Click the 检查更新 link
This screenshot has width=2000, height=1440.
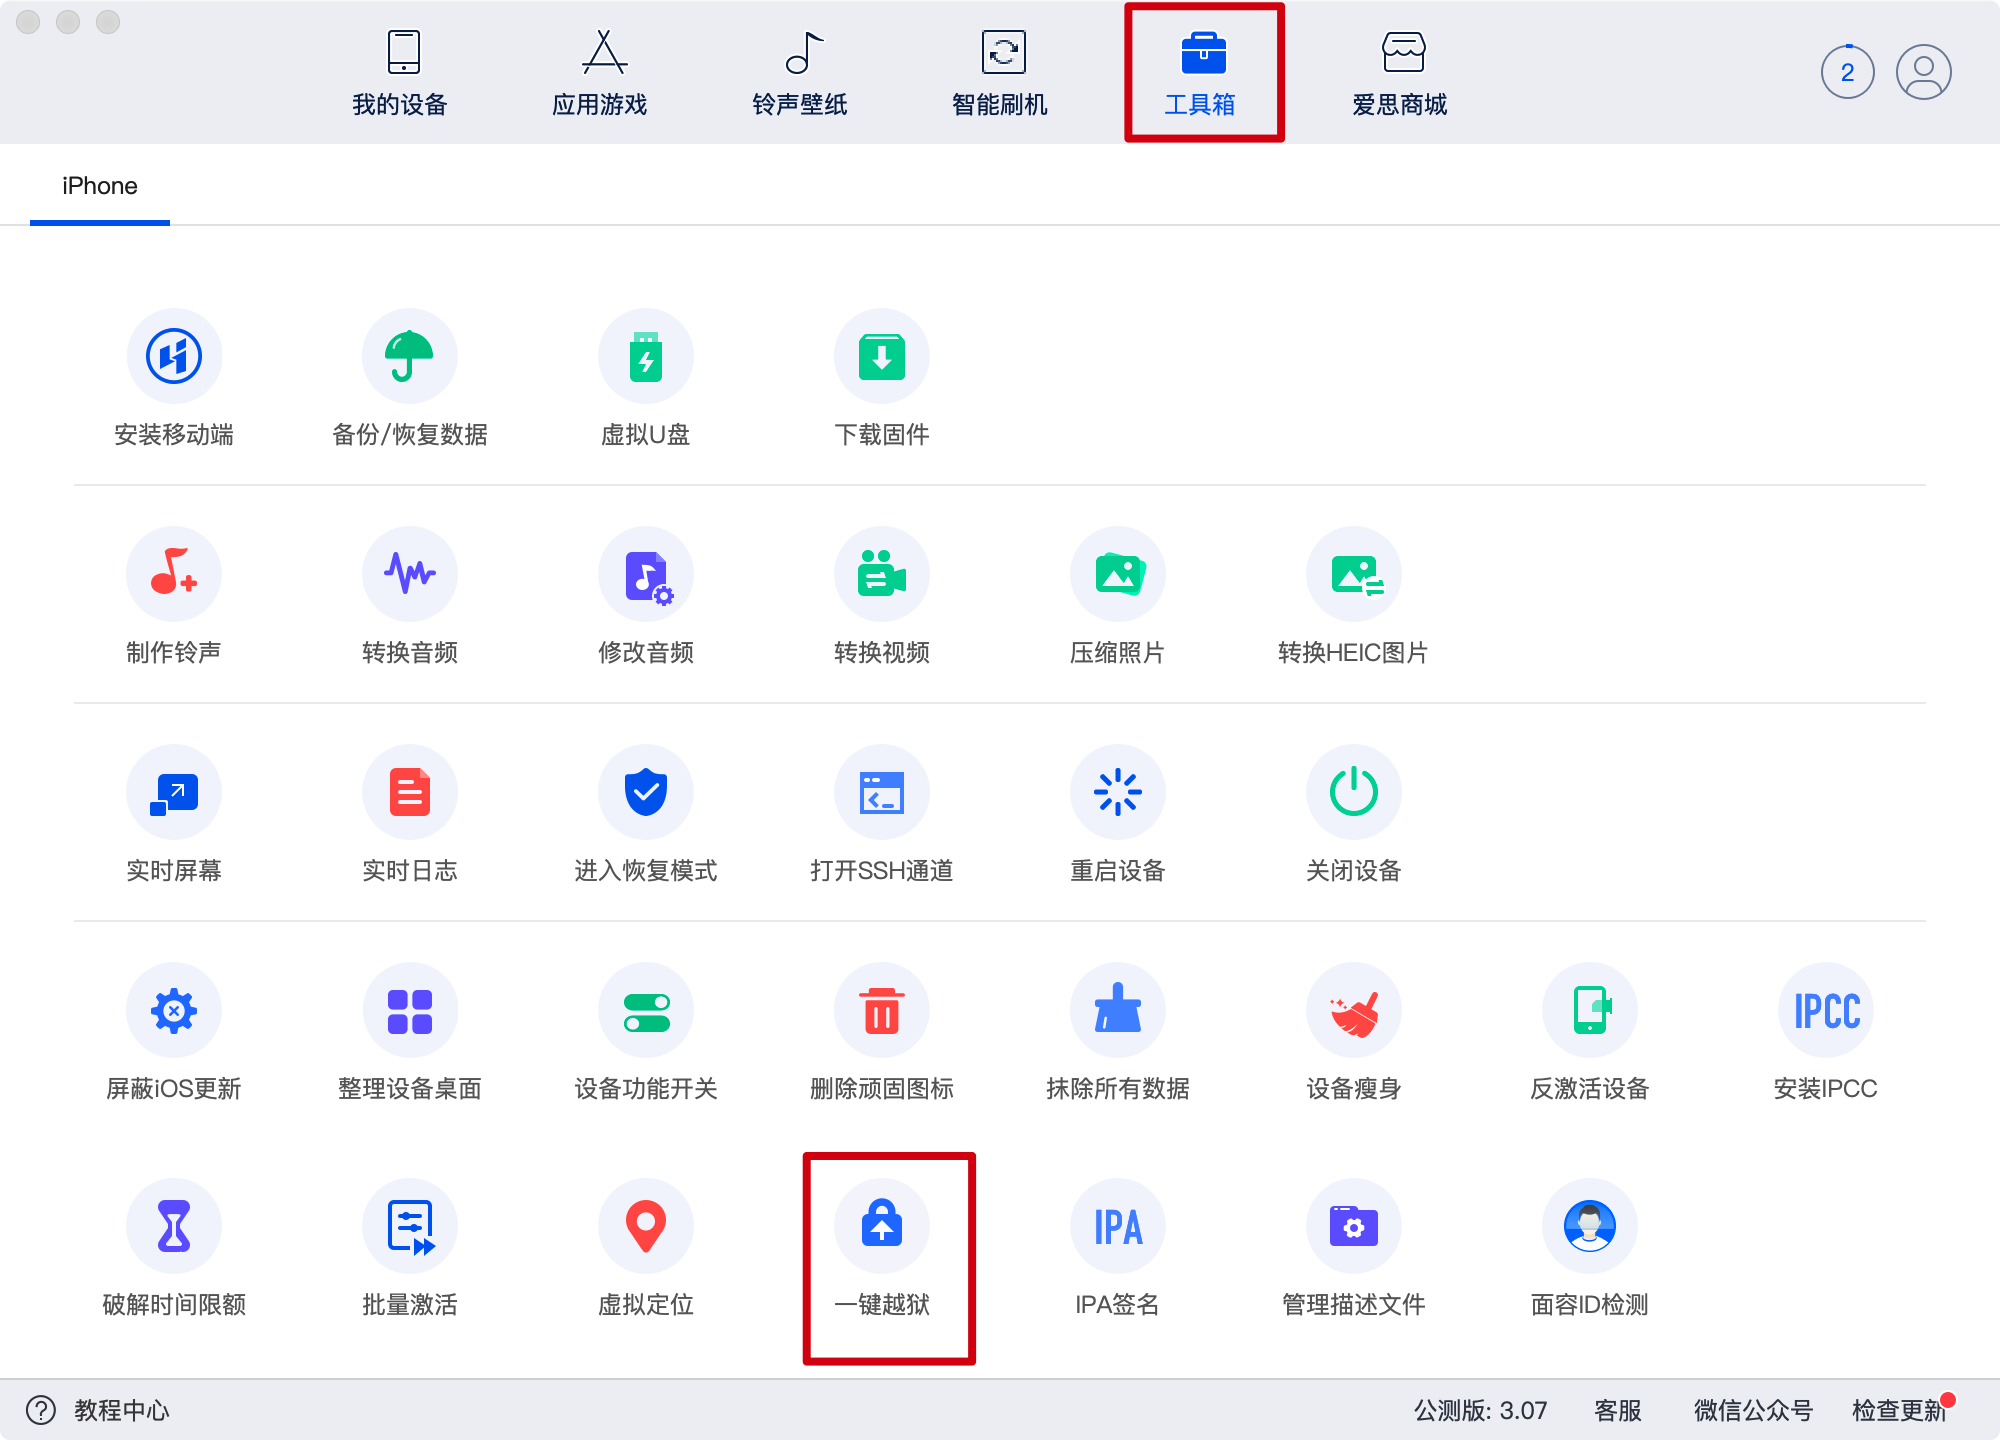point(1898,1410)
